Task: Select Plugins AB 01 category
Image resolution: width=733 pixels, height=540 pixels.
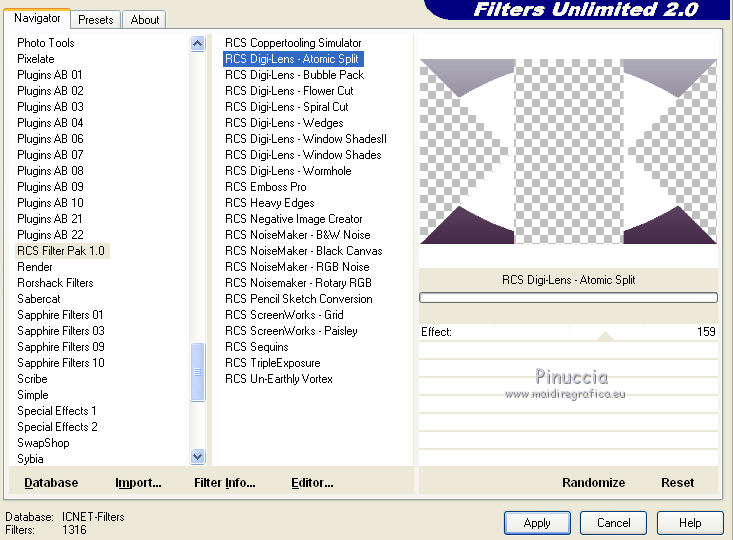Action: coord(50,75)
